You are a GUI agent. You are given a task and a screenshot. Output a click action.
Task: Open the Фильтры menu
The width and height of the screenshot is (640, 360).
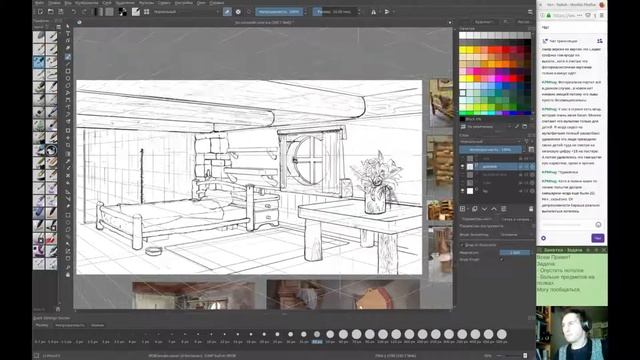[147, 3]
